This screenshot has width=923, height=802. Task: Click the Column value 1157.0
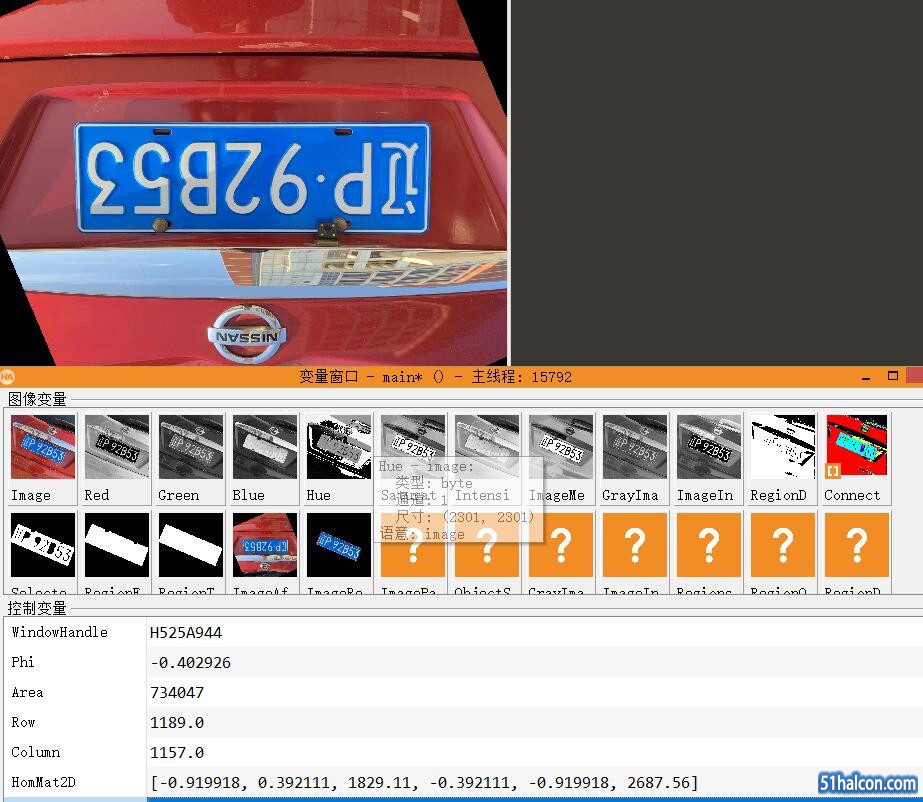pos(177,753)
